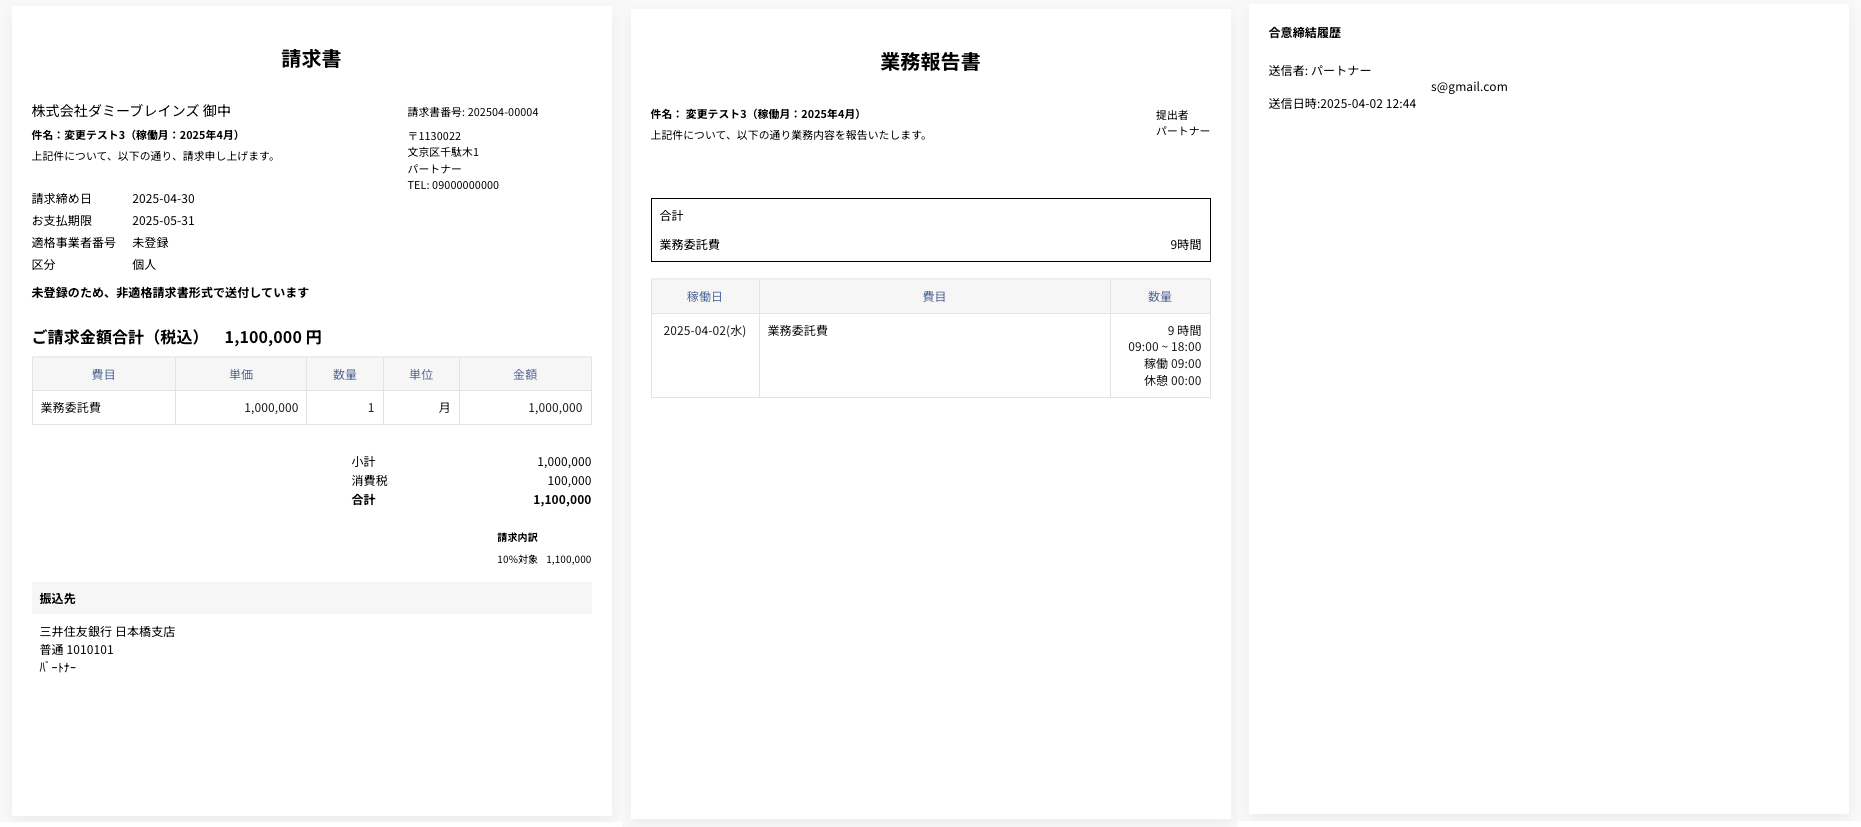
Task: Click the 消費税 label
Action: click(x=369, y=481)
